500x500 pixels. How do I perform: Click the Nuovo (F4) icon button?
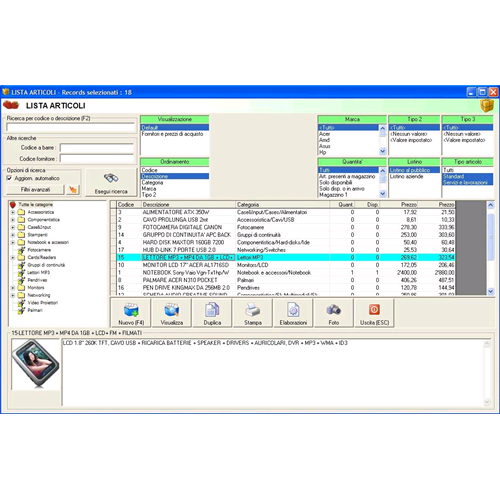[x=131, y=313]
